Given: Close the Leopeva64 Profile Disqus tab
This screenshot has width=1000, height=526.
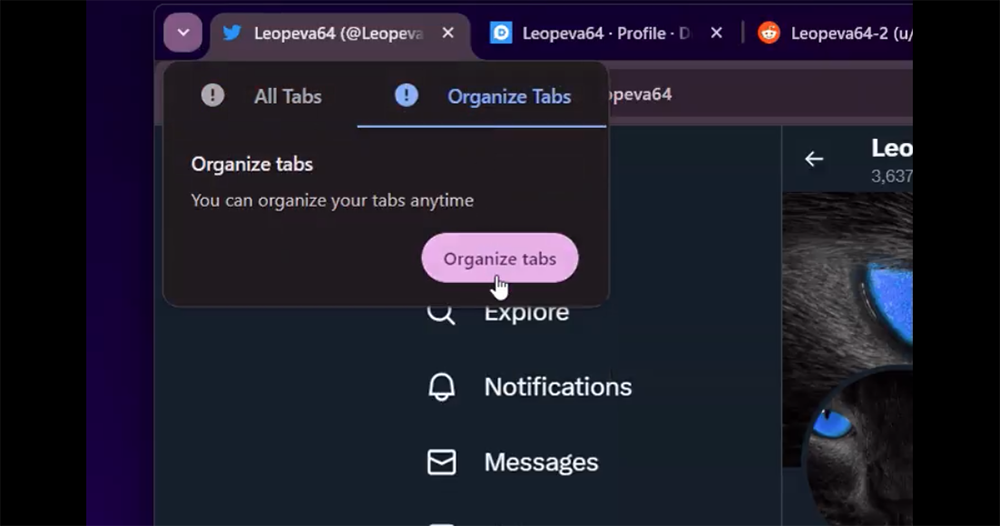Looking at the screenshot, I should (x=717, y=33).
